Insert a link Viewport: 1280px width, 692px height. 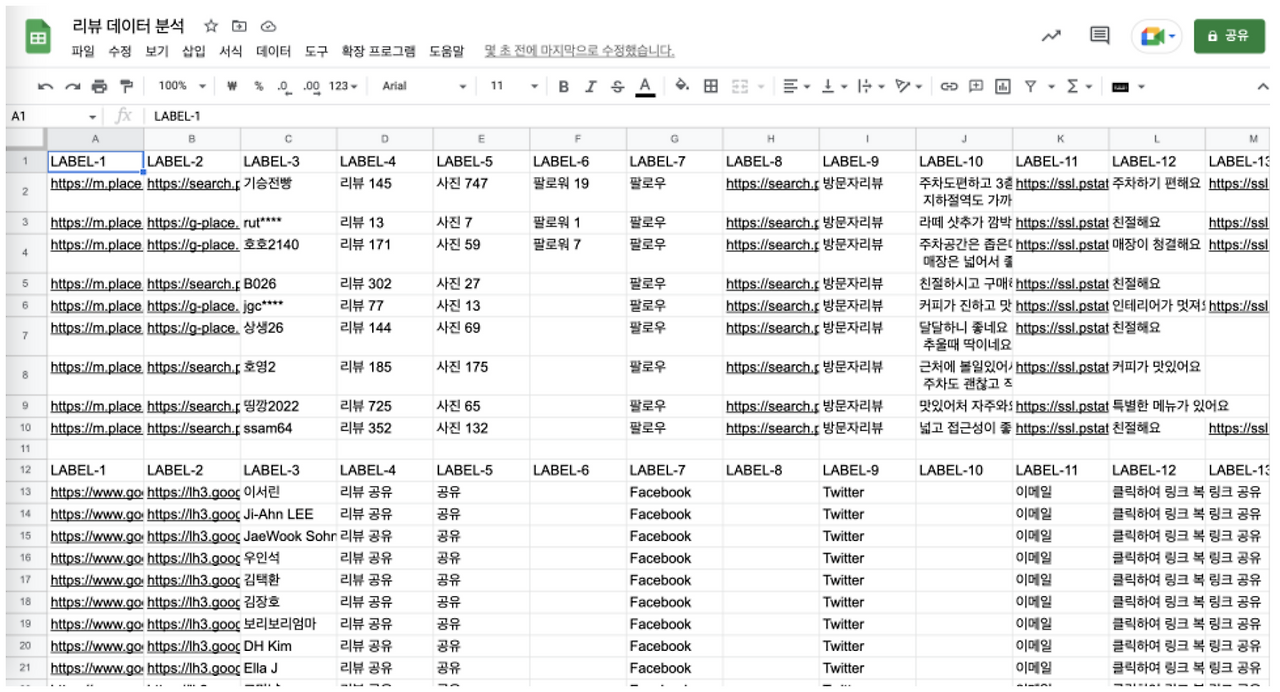[x=950, y=85]
